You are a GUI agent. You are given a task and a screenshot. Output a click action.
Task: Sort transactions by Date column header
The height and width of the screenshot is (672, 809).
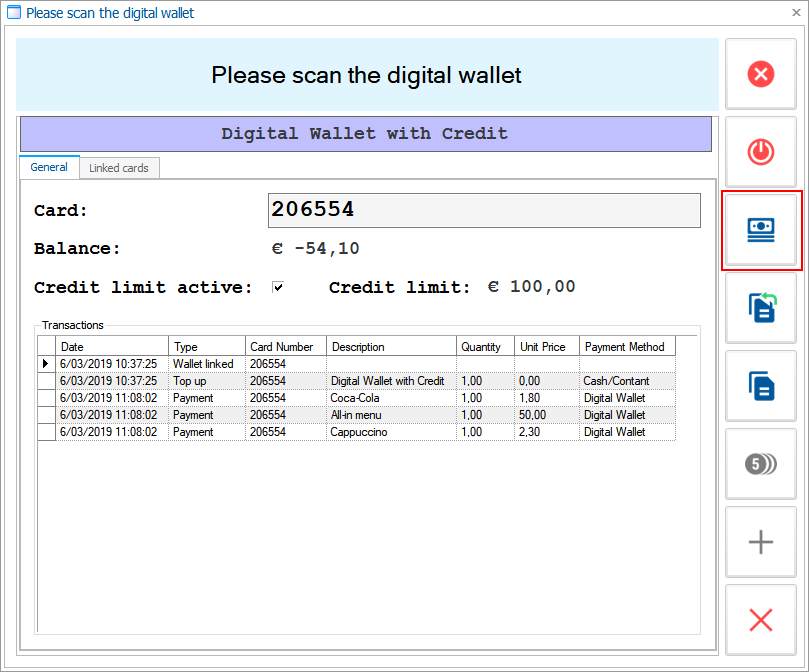click(x=112, y=347)
